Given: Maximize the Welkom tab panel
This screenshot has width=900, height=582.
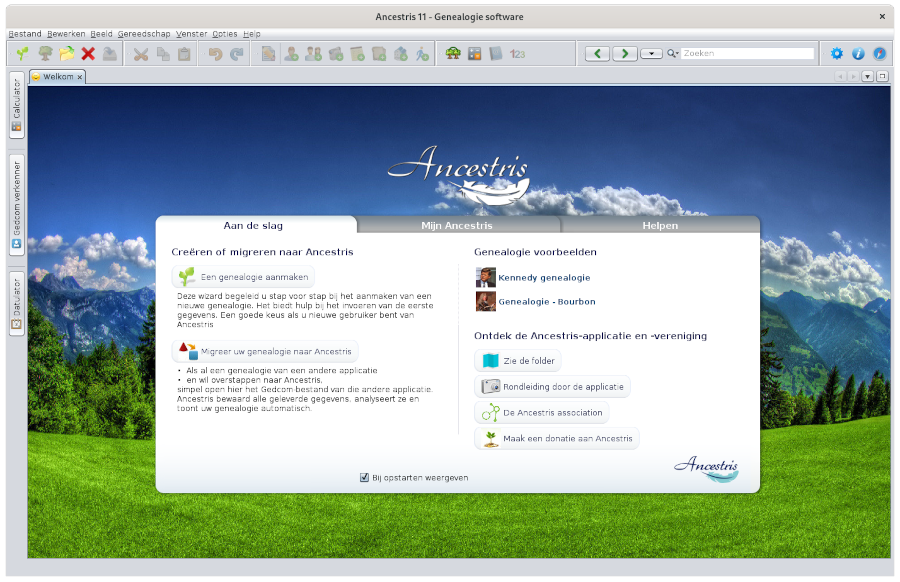Looking at the screenshot, I should (883, 76).
